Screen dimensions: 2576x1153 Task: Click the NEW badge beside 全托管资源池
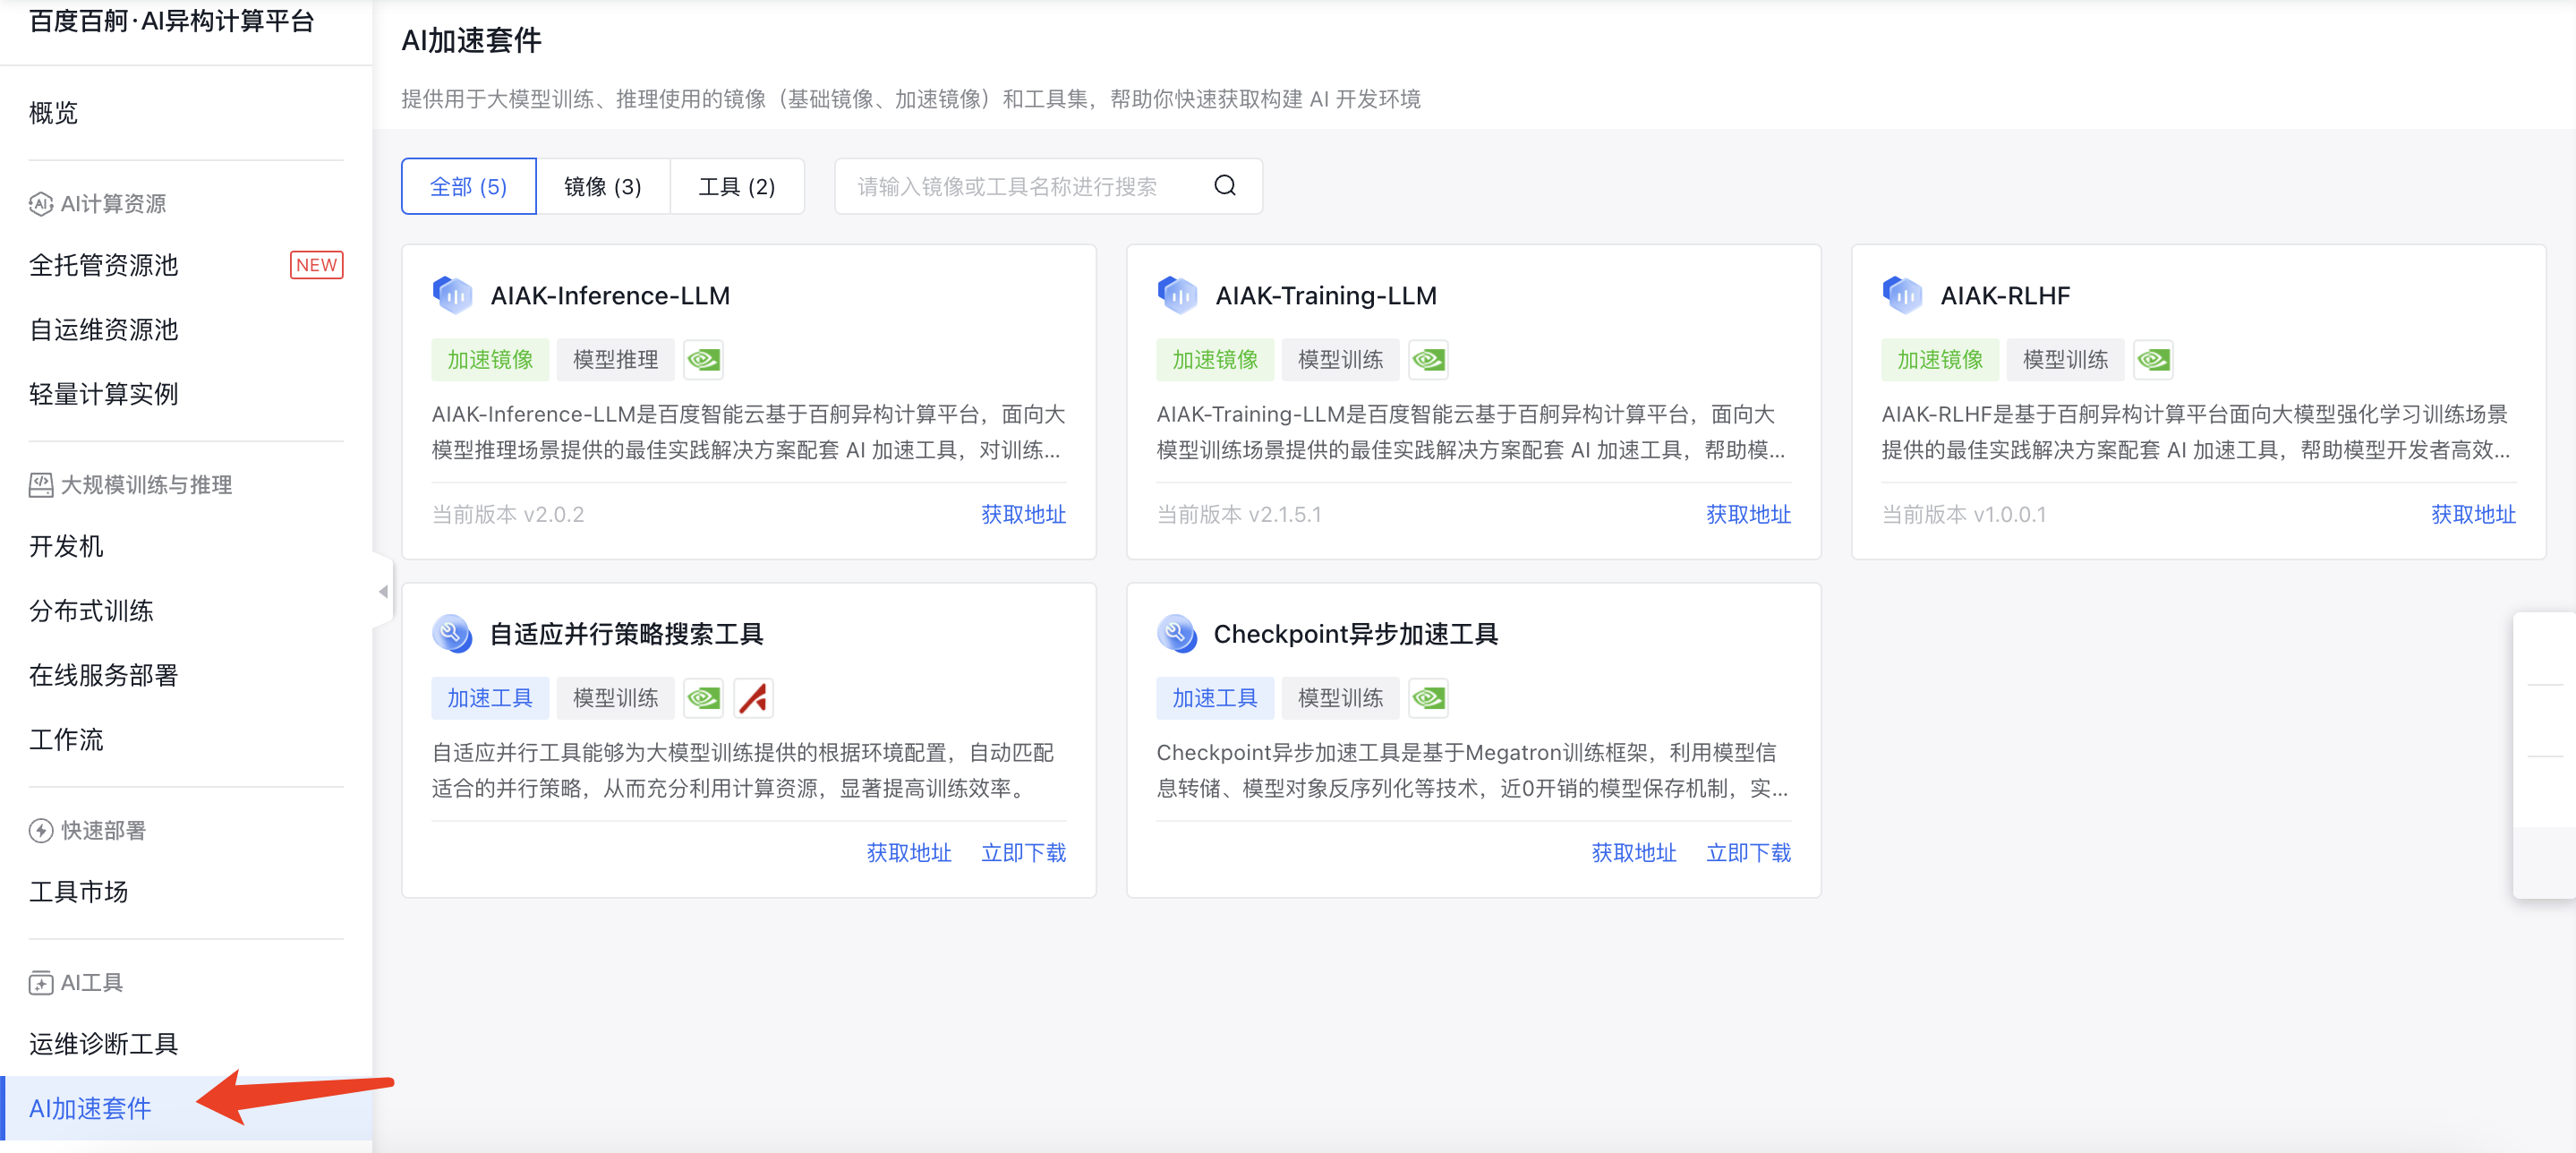tap(316, 265)
